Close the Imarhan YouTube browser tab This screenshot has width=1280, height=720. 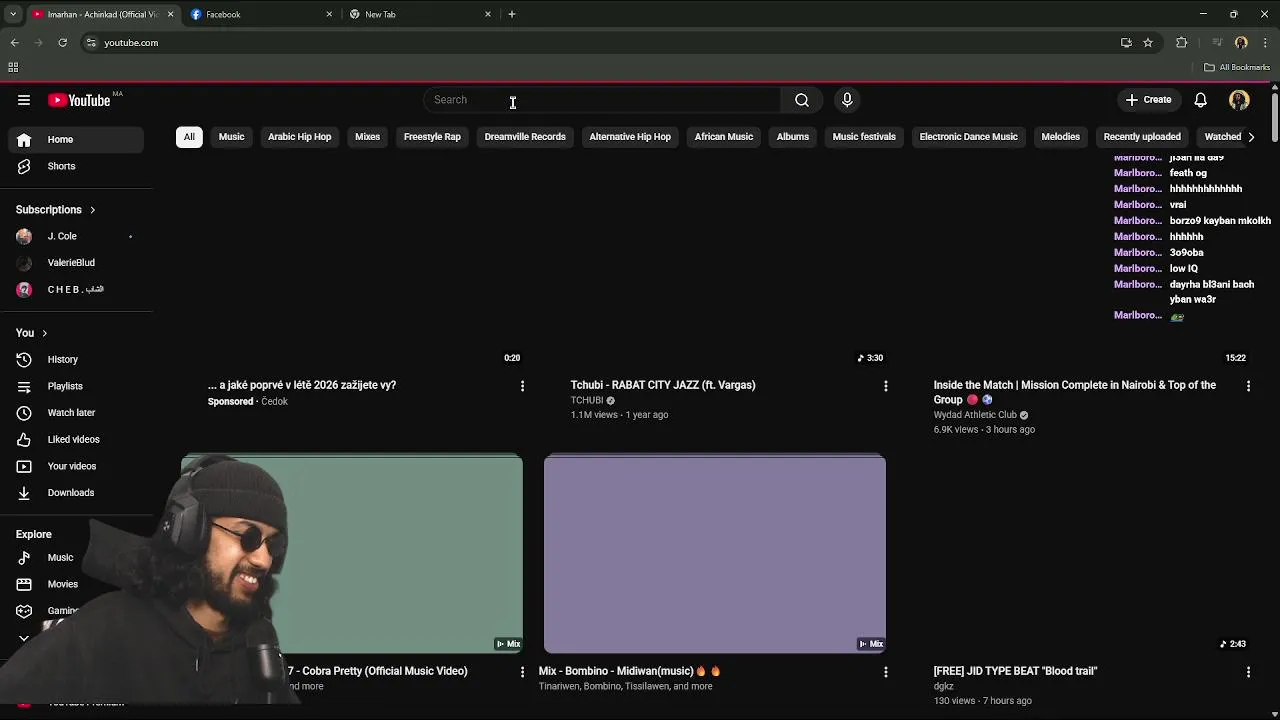[x=170, y=14]
